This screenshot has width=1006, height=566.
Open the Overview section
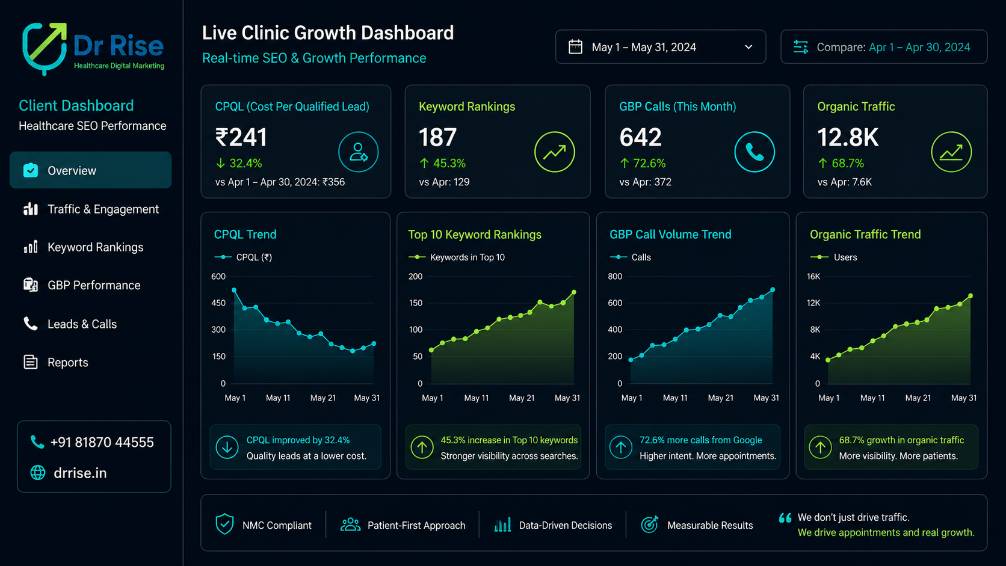(90, 170)
